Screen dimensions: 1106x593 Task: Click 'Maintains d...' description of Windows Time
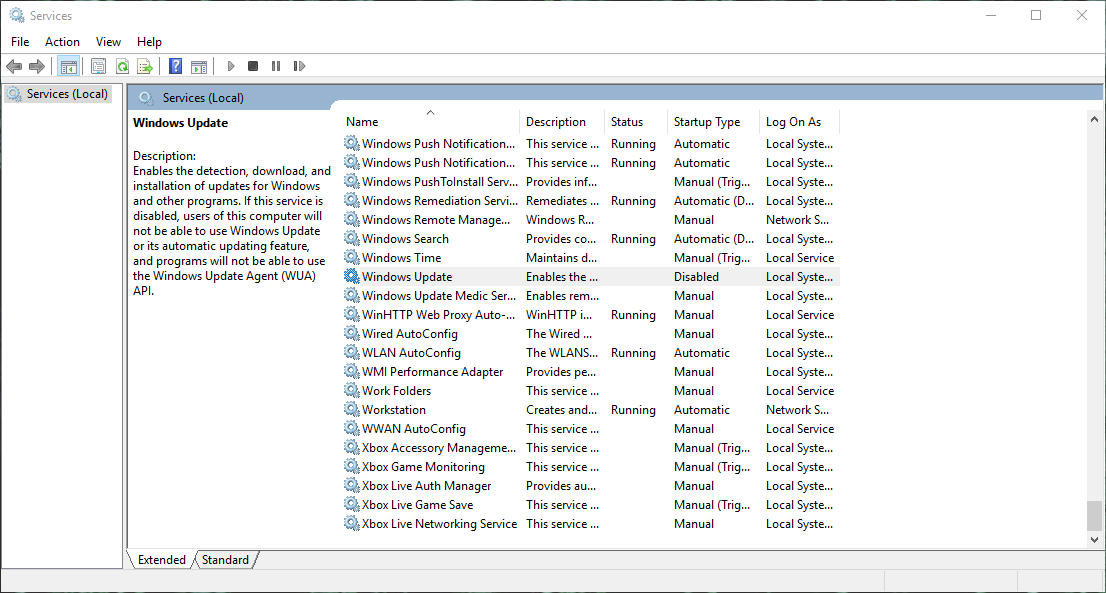(561, 257)
